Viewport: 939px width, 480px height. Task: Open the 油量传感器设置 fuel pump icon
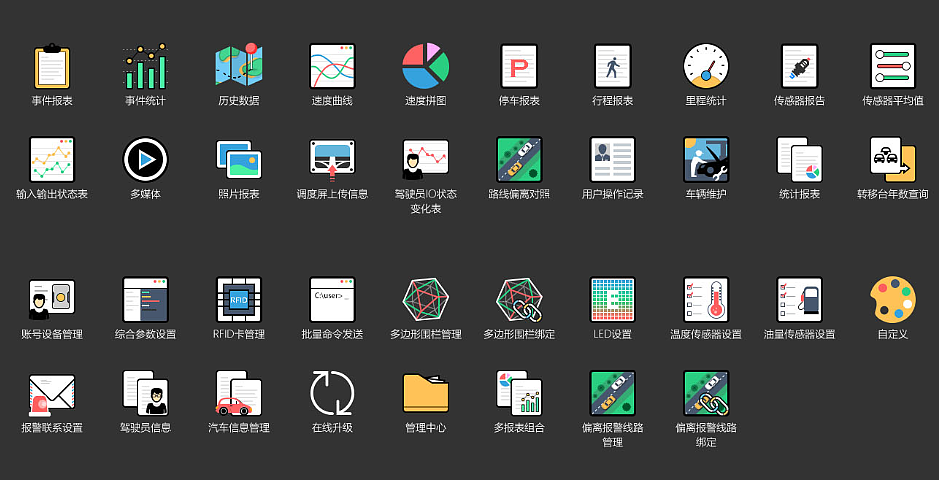(x=799, y=299)
